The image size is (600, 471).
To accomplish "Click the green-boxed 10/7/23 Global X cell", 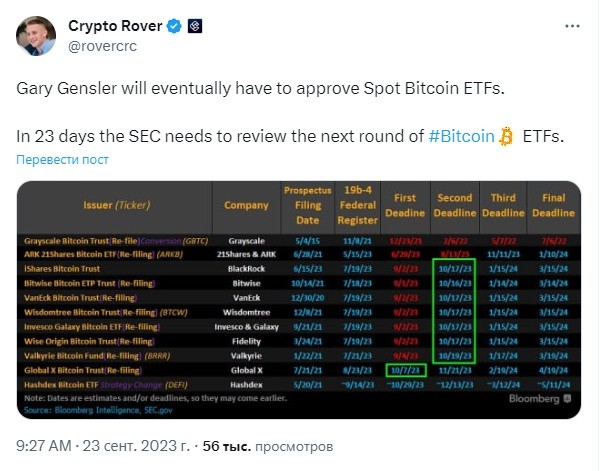I will pyautogui.click(x=405, y=369).
